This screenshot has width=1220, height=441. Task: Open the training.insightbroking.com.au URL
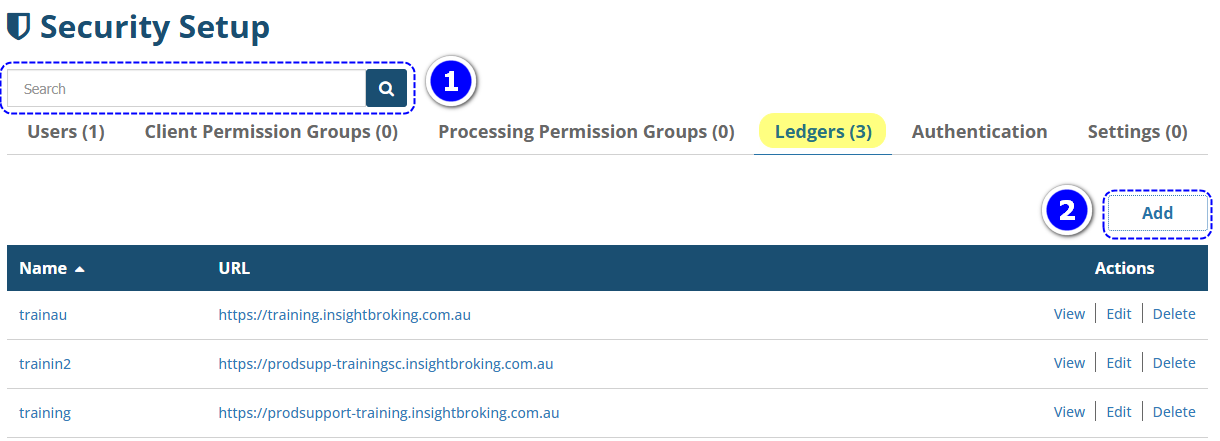point(344,315)
